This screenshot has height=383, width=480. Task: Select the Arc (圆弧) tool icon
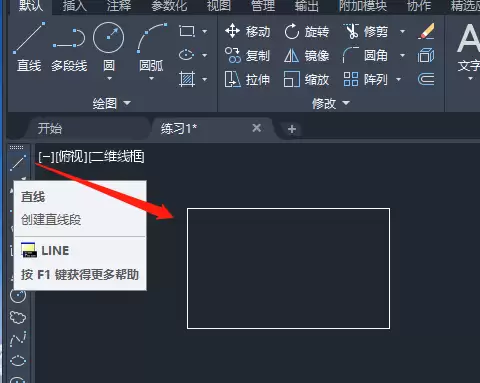[152, 38]
